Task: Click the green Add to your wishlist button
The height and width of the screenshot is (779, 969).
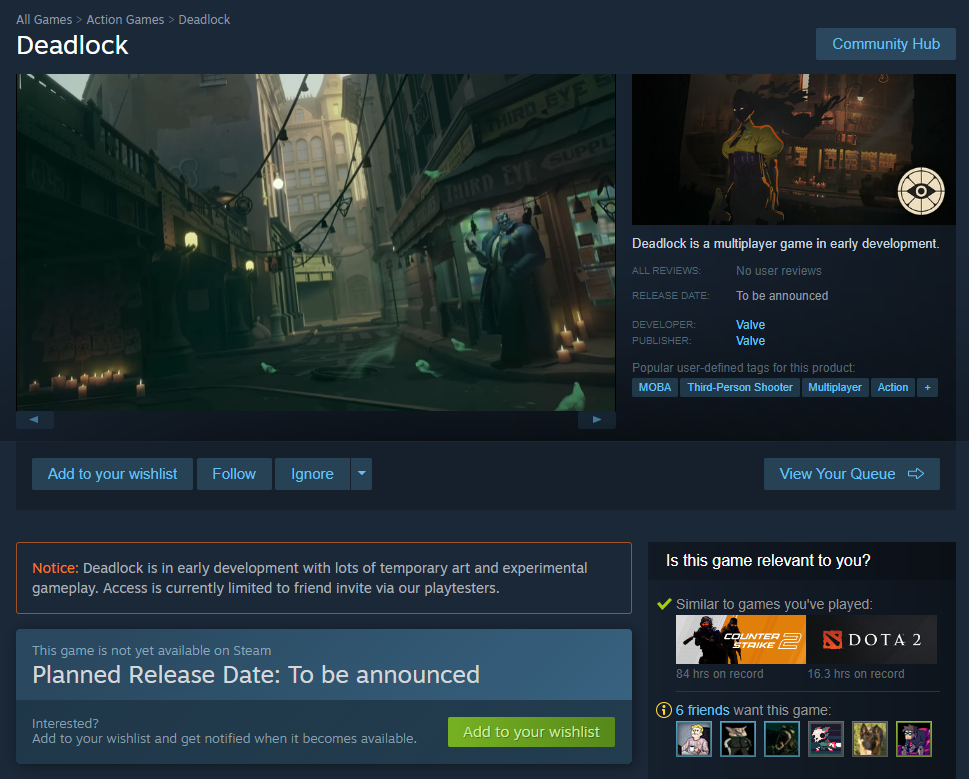Action: [x=531, y=732]
